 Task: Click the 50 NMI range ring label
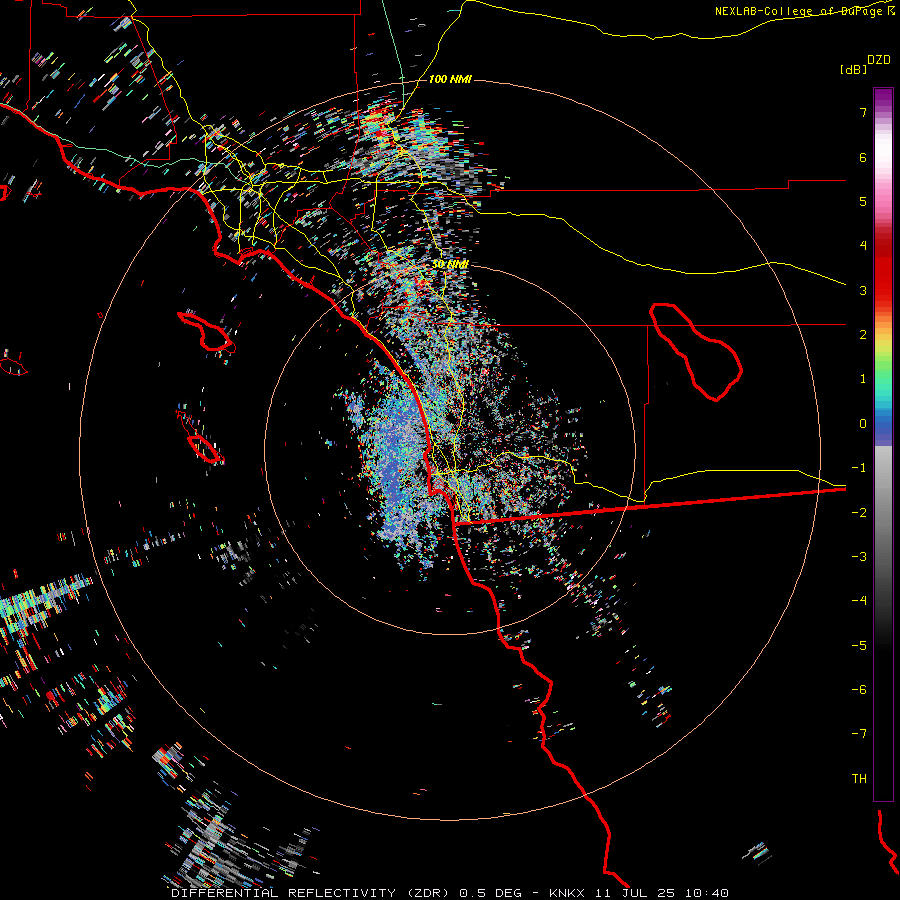[x=450, y=264]
